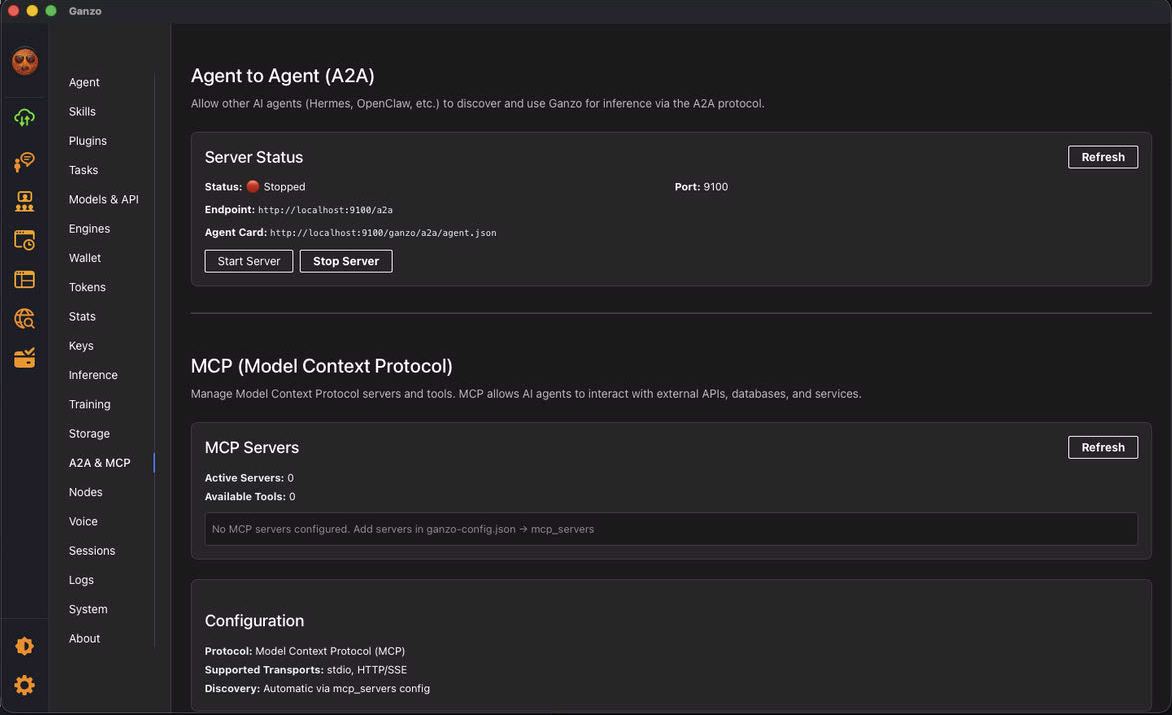Open the Logs section
This screenshot has height=715, width=1172.
point(81,580)
